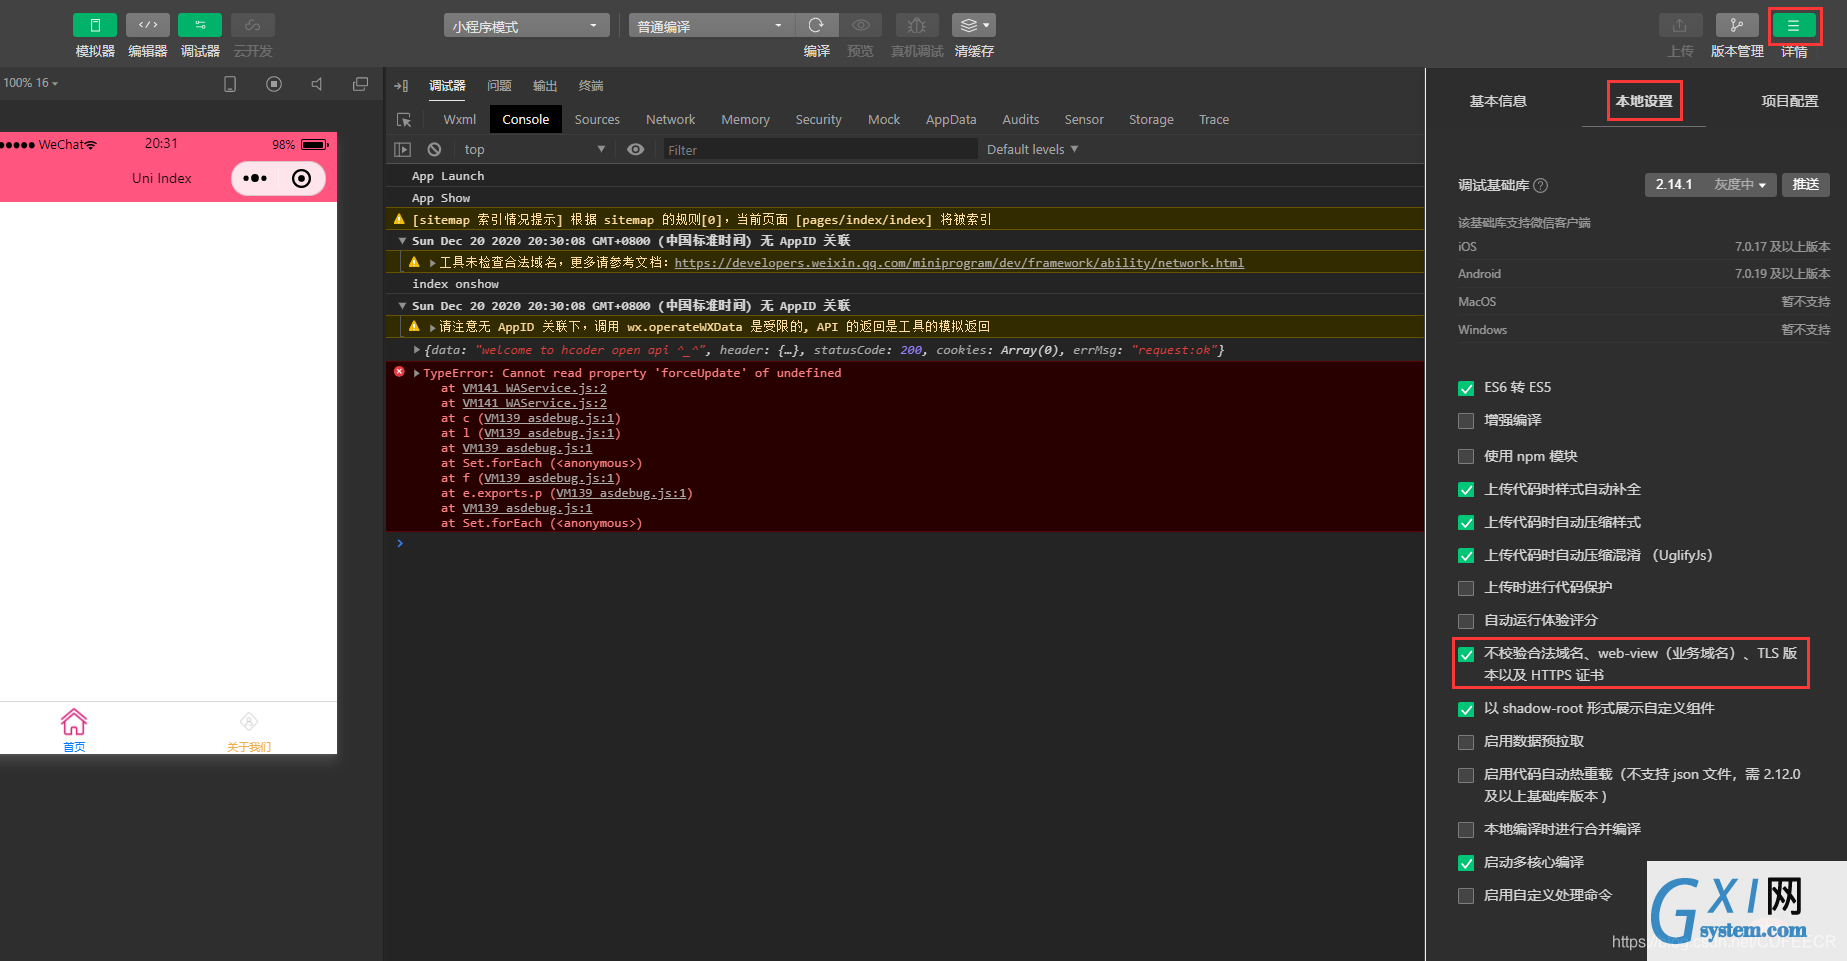Open the Cloud Development (云开发) icon
This screenshot has height=961, width=1847.
253,25
